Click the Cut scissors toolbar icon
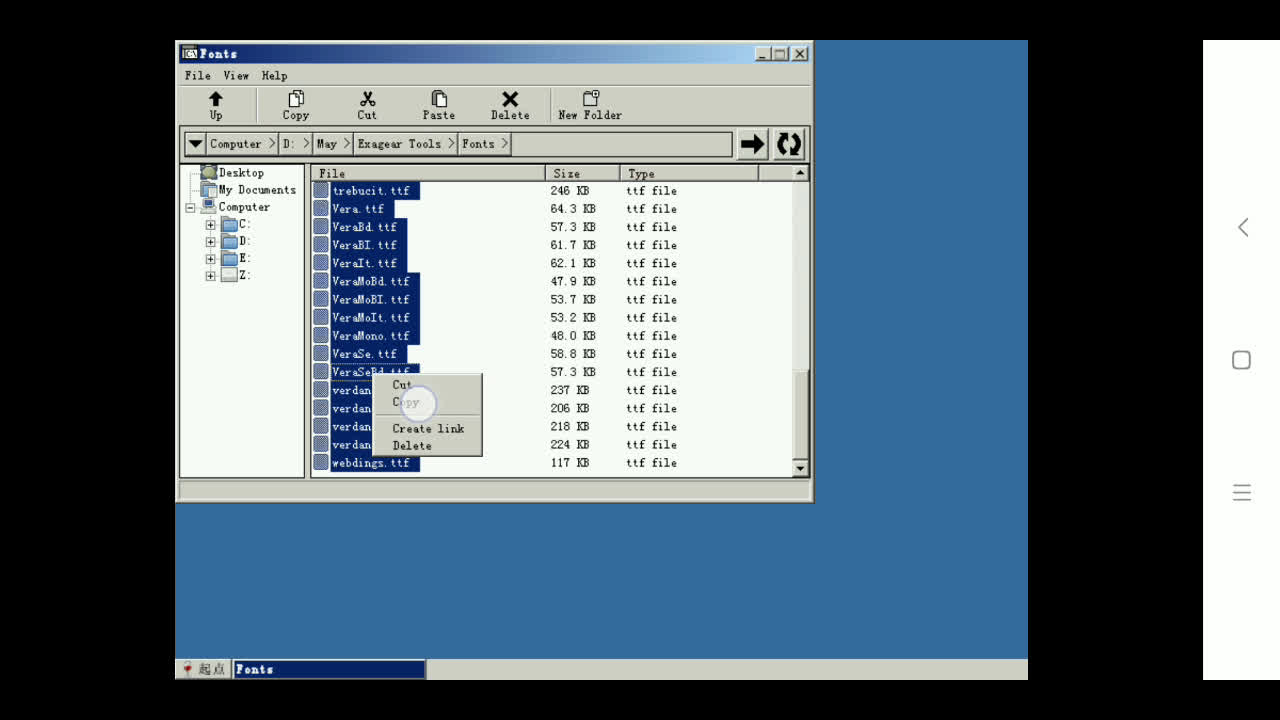Viewport: 1280px width, 720px height. pos(367,100)
